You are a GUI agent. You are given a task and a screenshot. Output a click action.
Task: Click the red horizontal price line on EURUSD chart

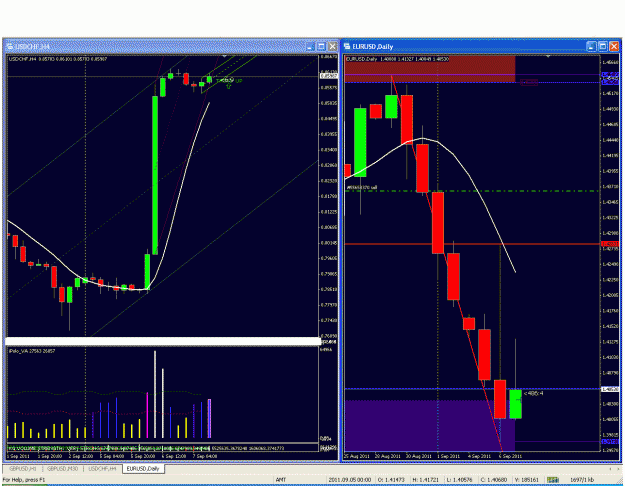[x=472, y=244]
